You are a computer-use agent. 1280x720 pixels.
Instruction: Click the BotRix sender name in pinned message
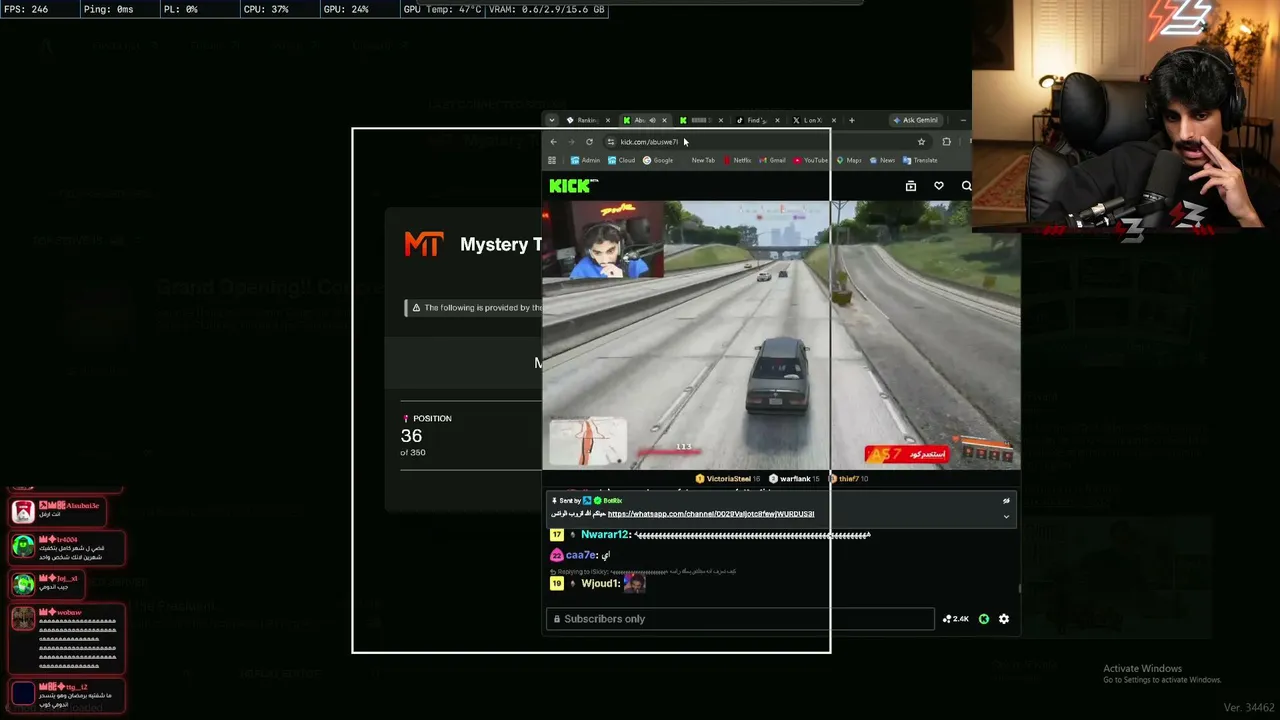coord(612,501)
